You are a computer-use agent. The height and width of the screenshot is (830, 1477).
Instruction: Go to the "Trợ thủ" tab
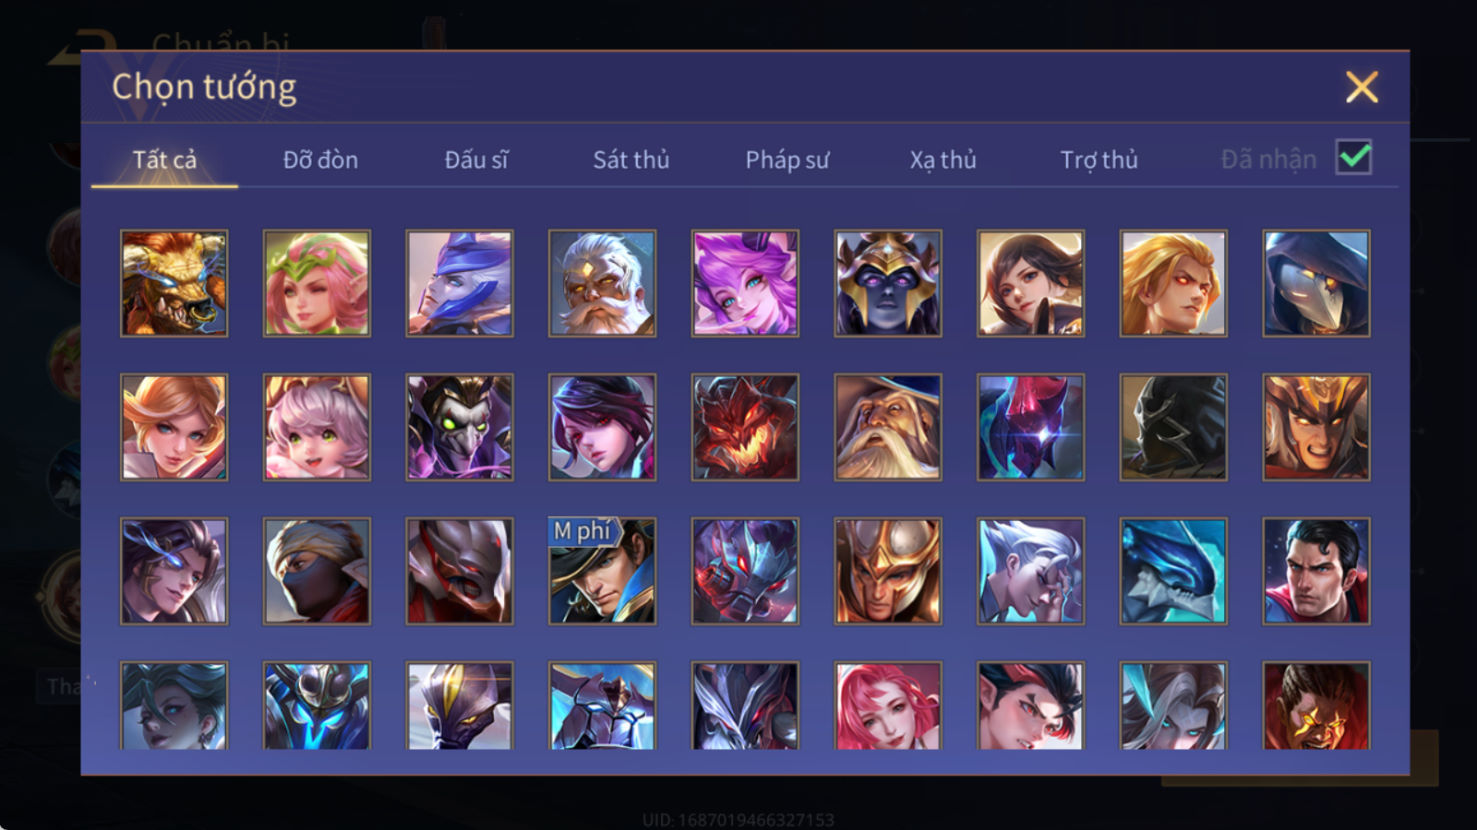pos(1099,160)
